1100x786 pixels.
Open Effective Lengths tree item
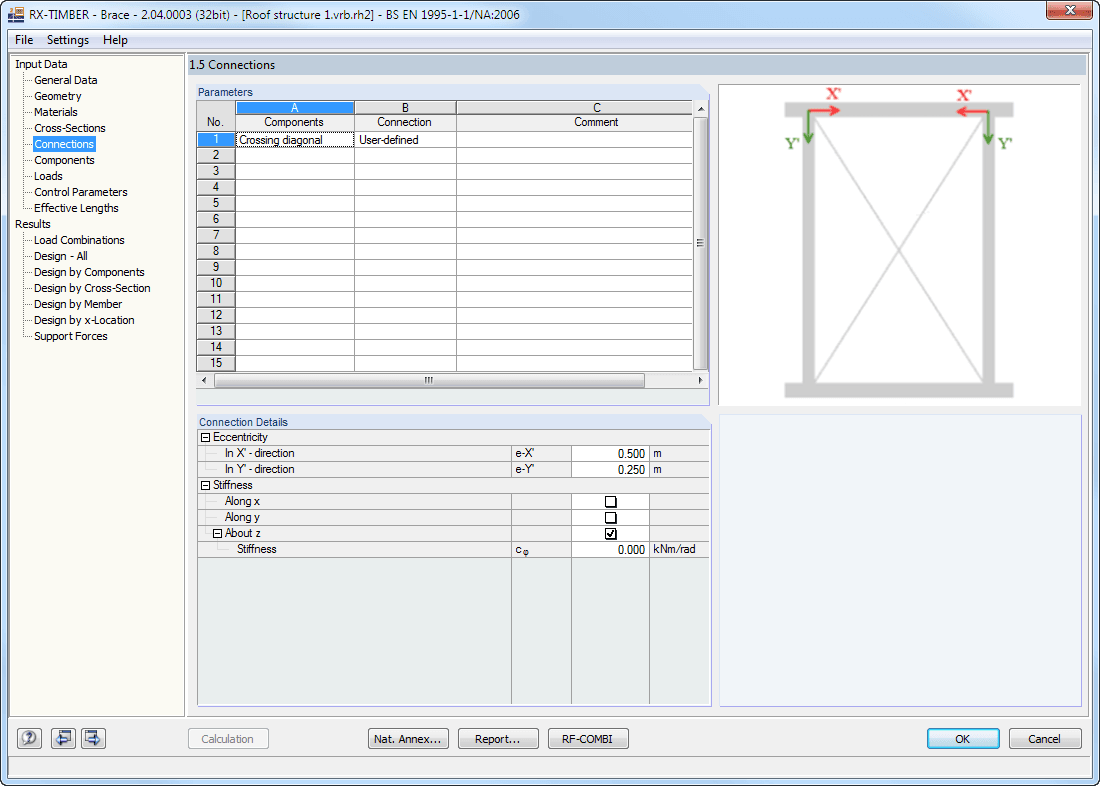[x=76, y=208]
